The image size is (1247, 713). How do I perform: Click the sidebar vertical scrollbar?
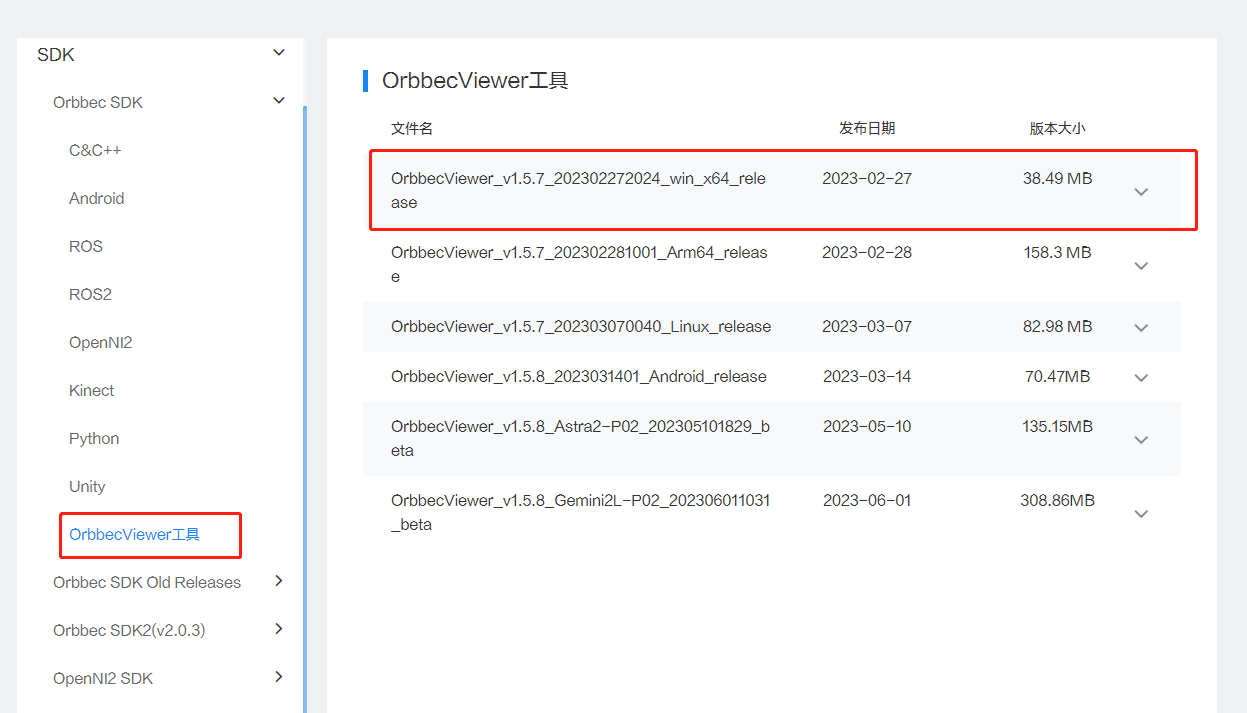coord(305,400)
